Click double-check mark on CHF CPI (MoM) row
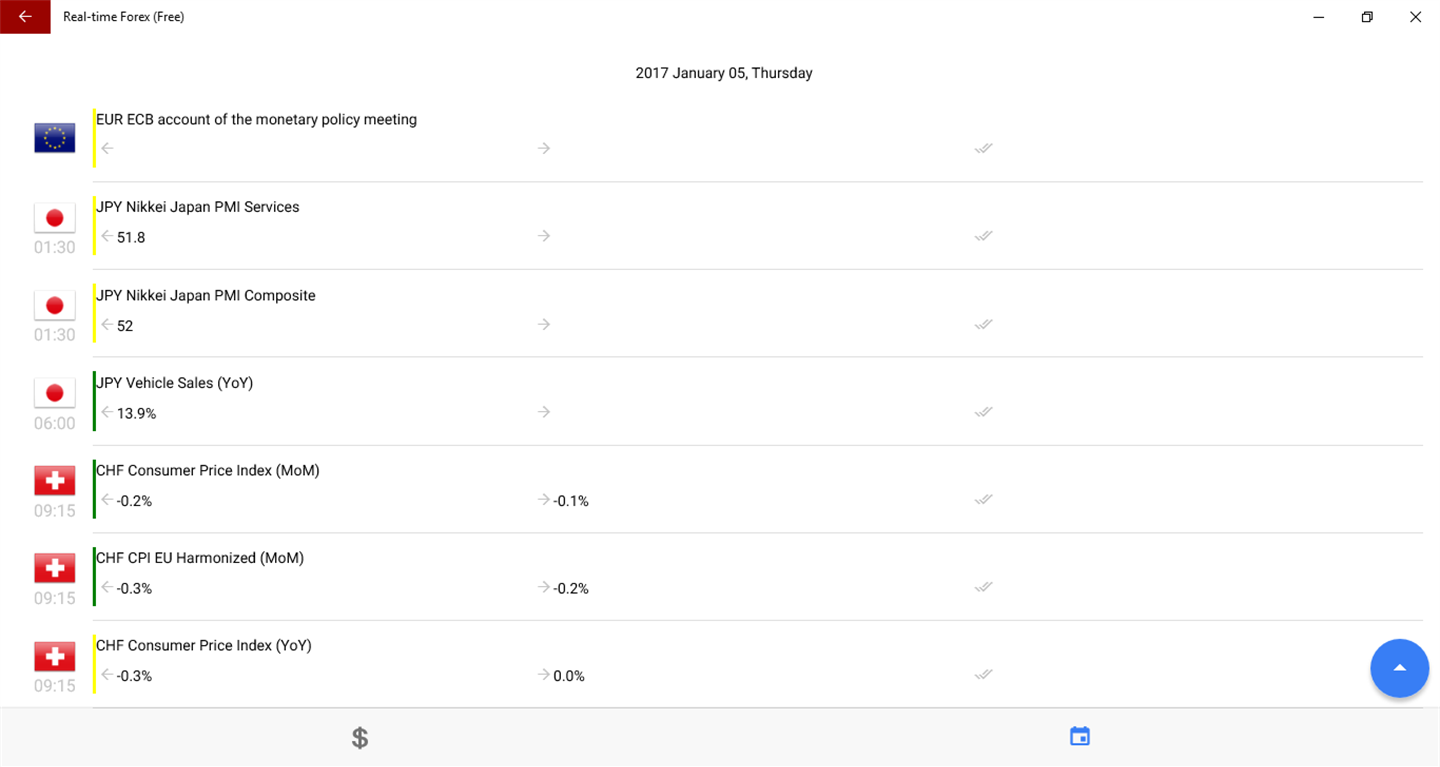The image size is (1440, 767). point(984,499)
